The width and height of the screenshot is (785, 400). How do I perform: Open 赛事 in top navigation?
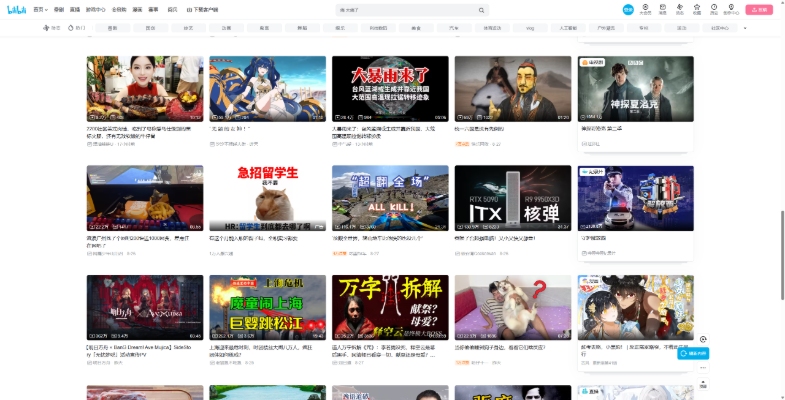click(x=153, y=10)
